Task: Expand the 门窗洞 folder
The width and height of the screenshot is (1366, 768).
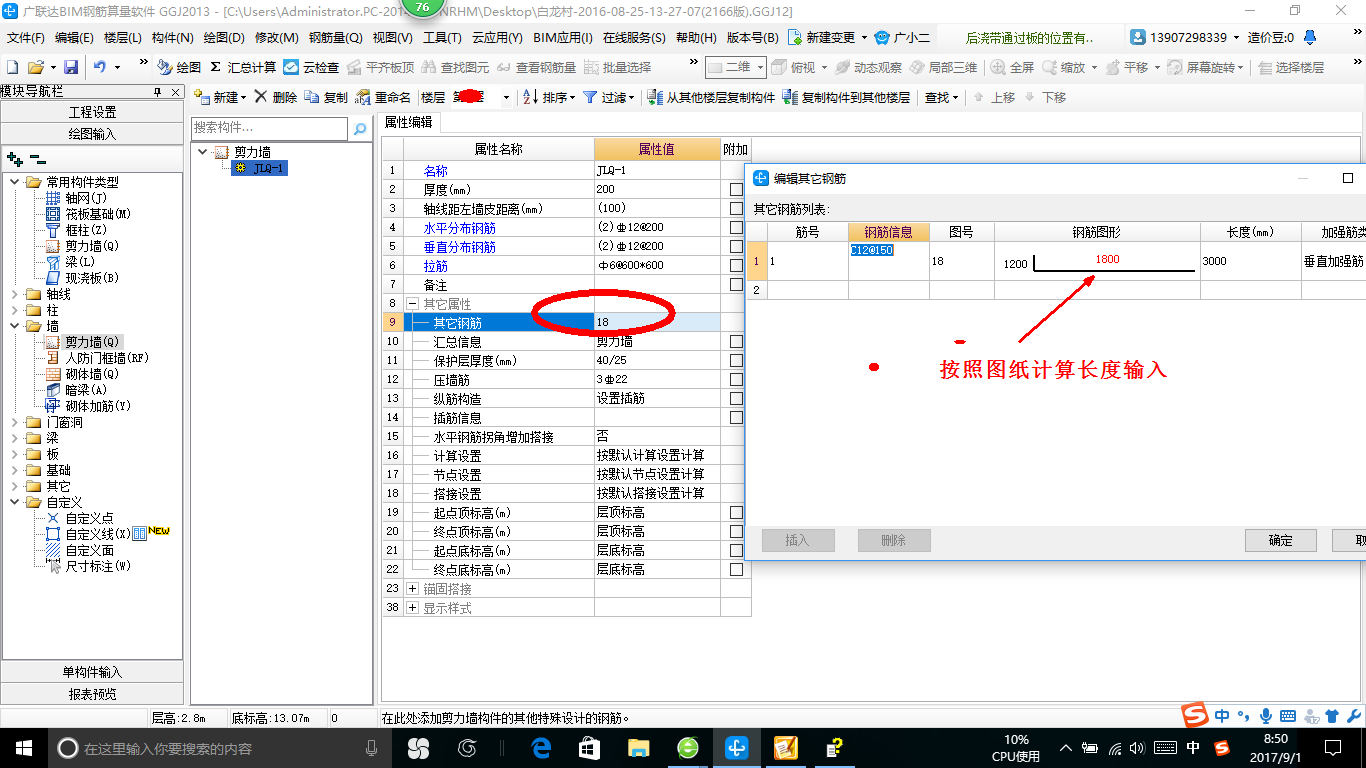Action: (15, 422)
